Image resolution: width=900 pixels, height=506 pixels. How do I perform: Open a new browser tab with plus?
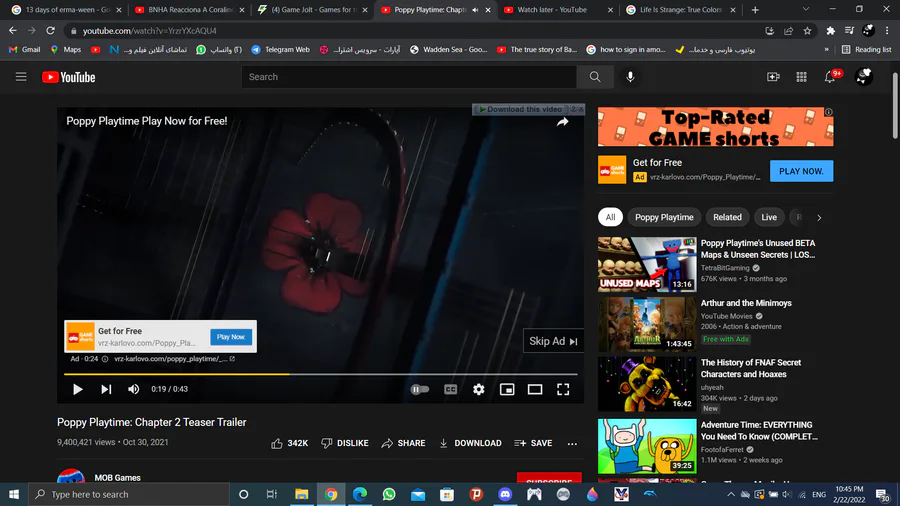click(x=755, y=10)
